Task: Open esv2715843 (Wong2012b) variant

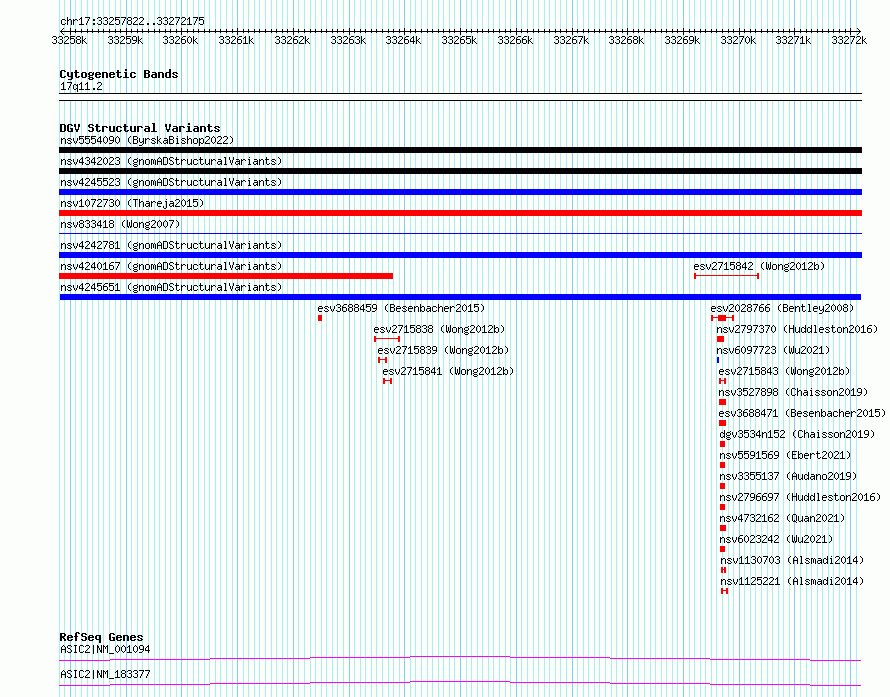Action: (x=784, y=371)
